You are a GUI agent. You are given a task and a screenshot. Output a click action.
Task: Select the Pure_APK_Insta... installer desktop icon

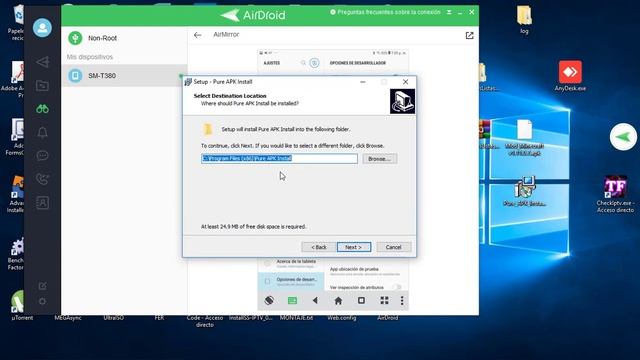click(x=525, y=191)
